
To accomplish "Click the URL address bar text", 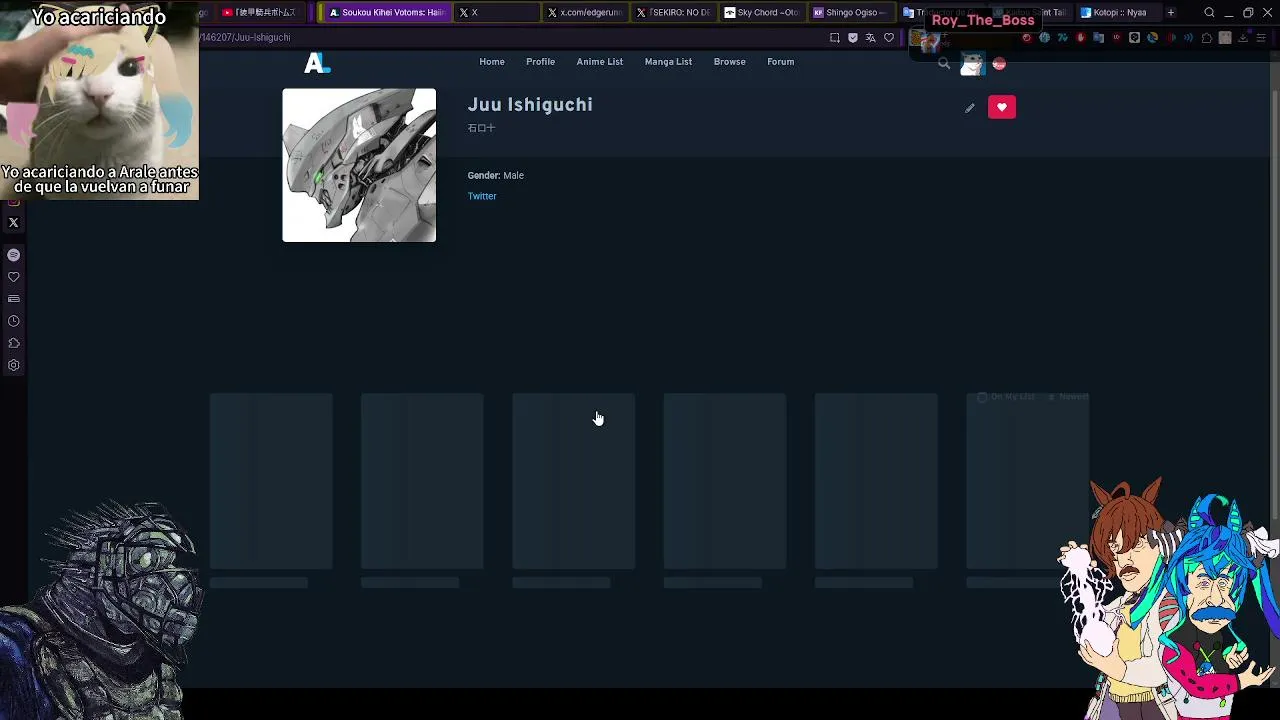I will pos(245,38).
